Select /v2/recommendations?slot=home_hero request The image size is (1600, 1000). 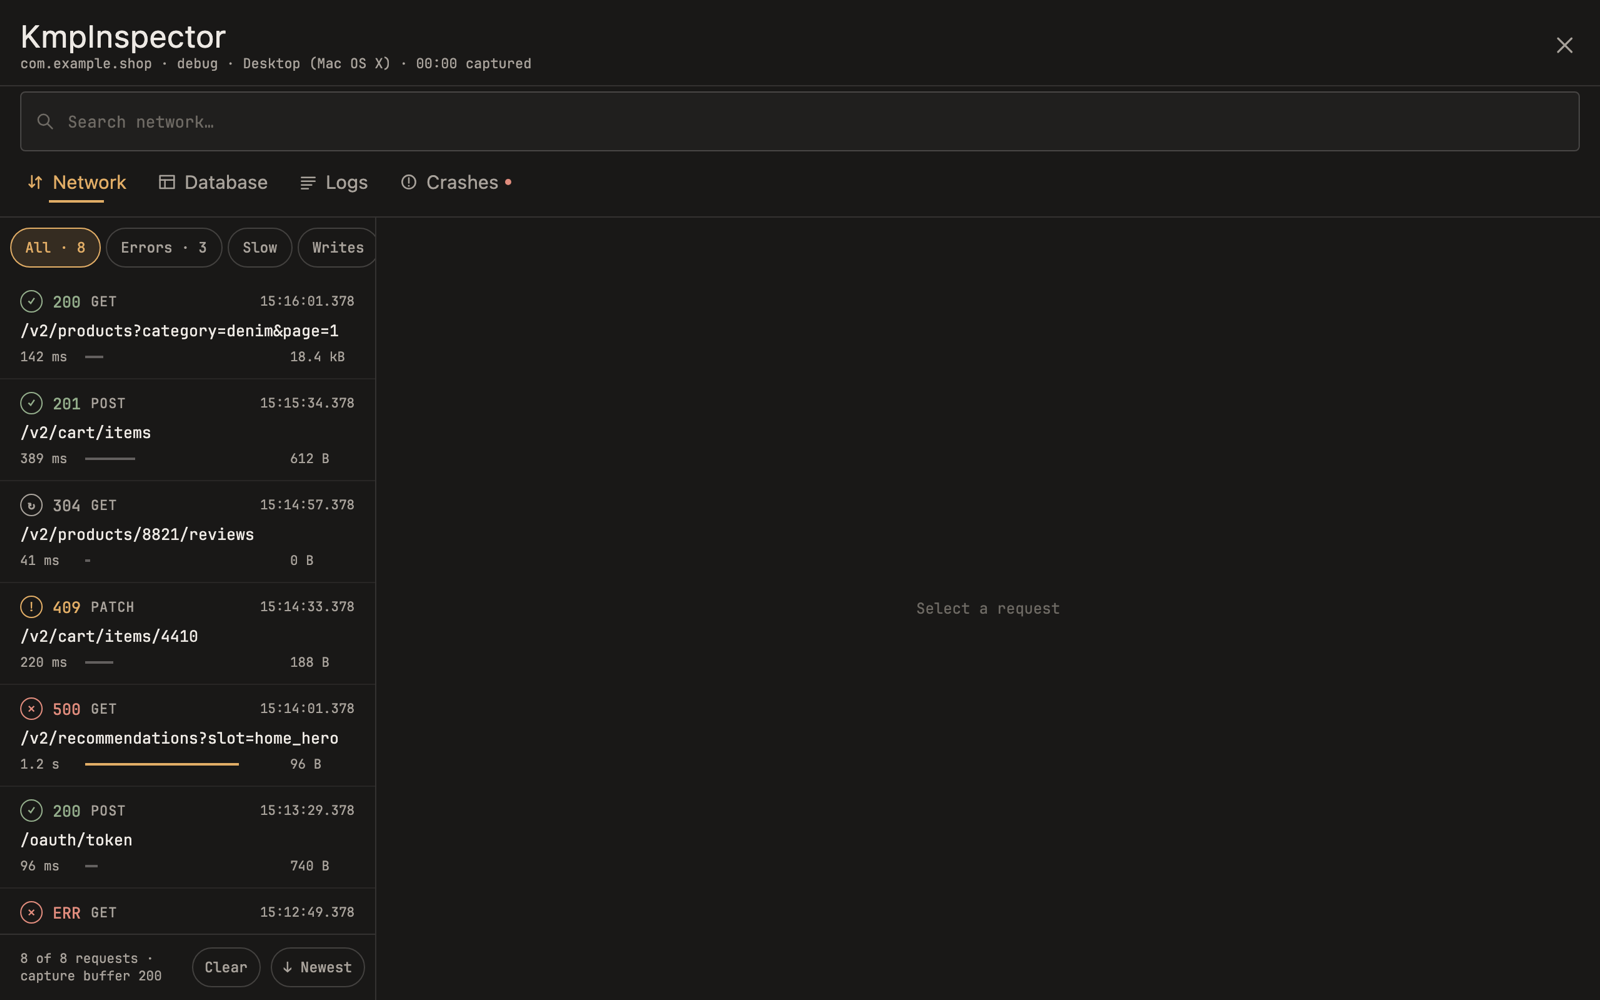click(187, 736)
